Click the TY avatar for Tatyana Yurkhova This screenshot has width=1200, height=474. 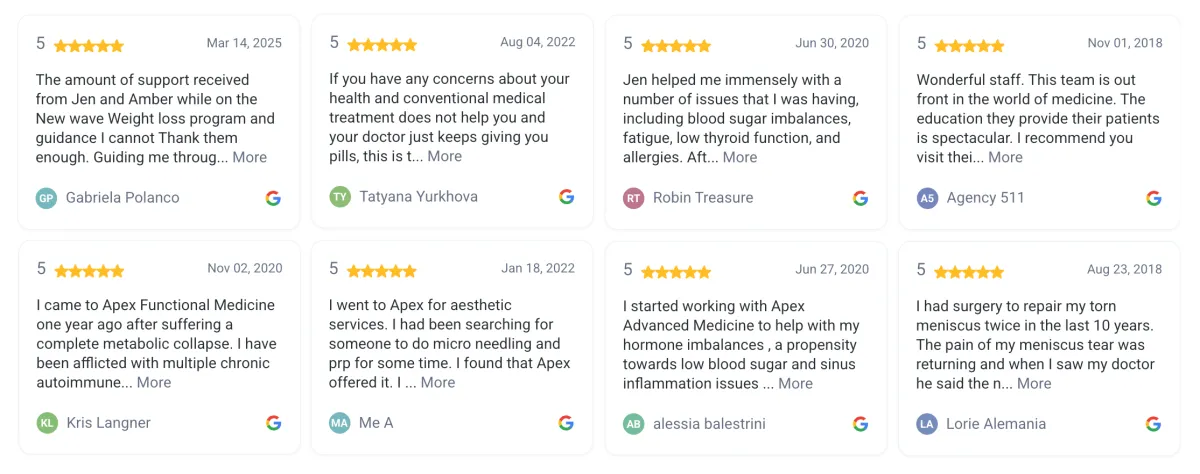point(340,197)
